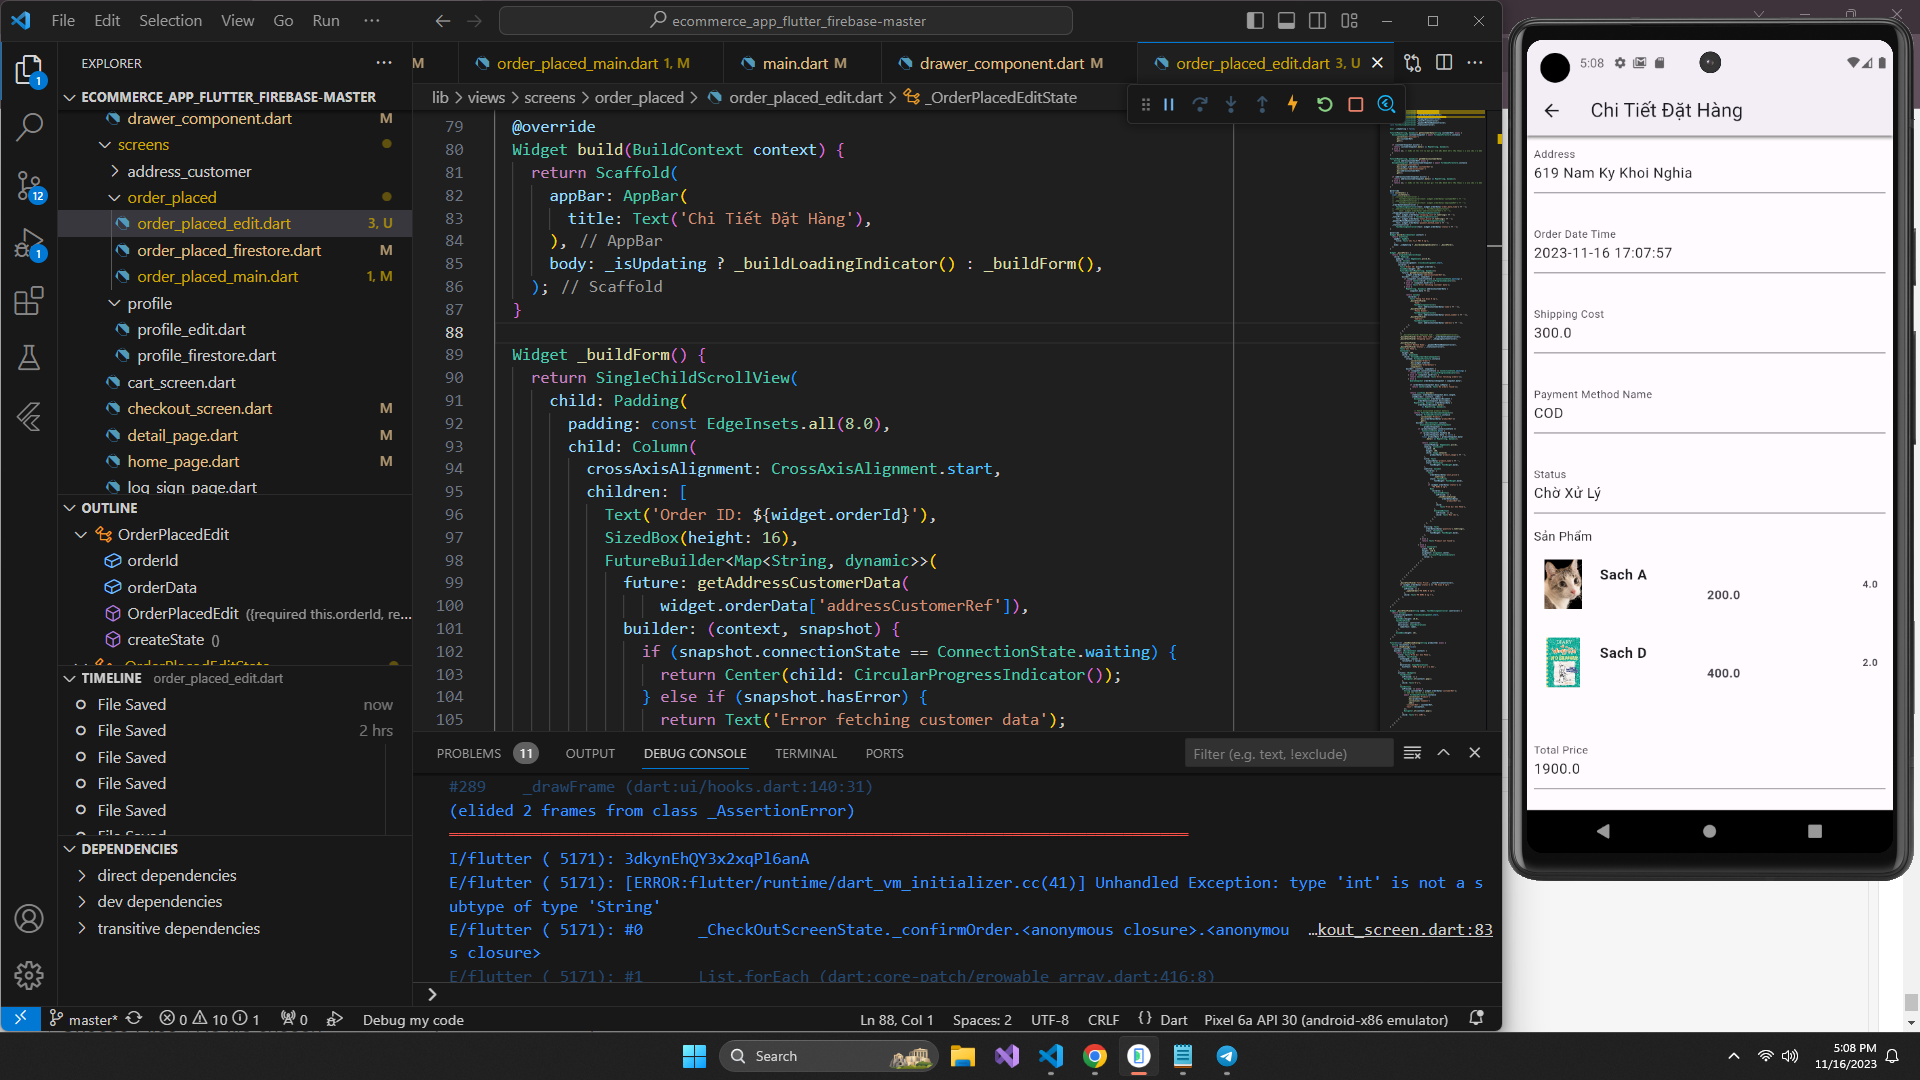Open the Source Control view
Image resolution: width=1920 pixels, height=1080 pixels.
point(29,184)
